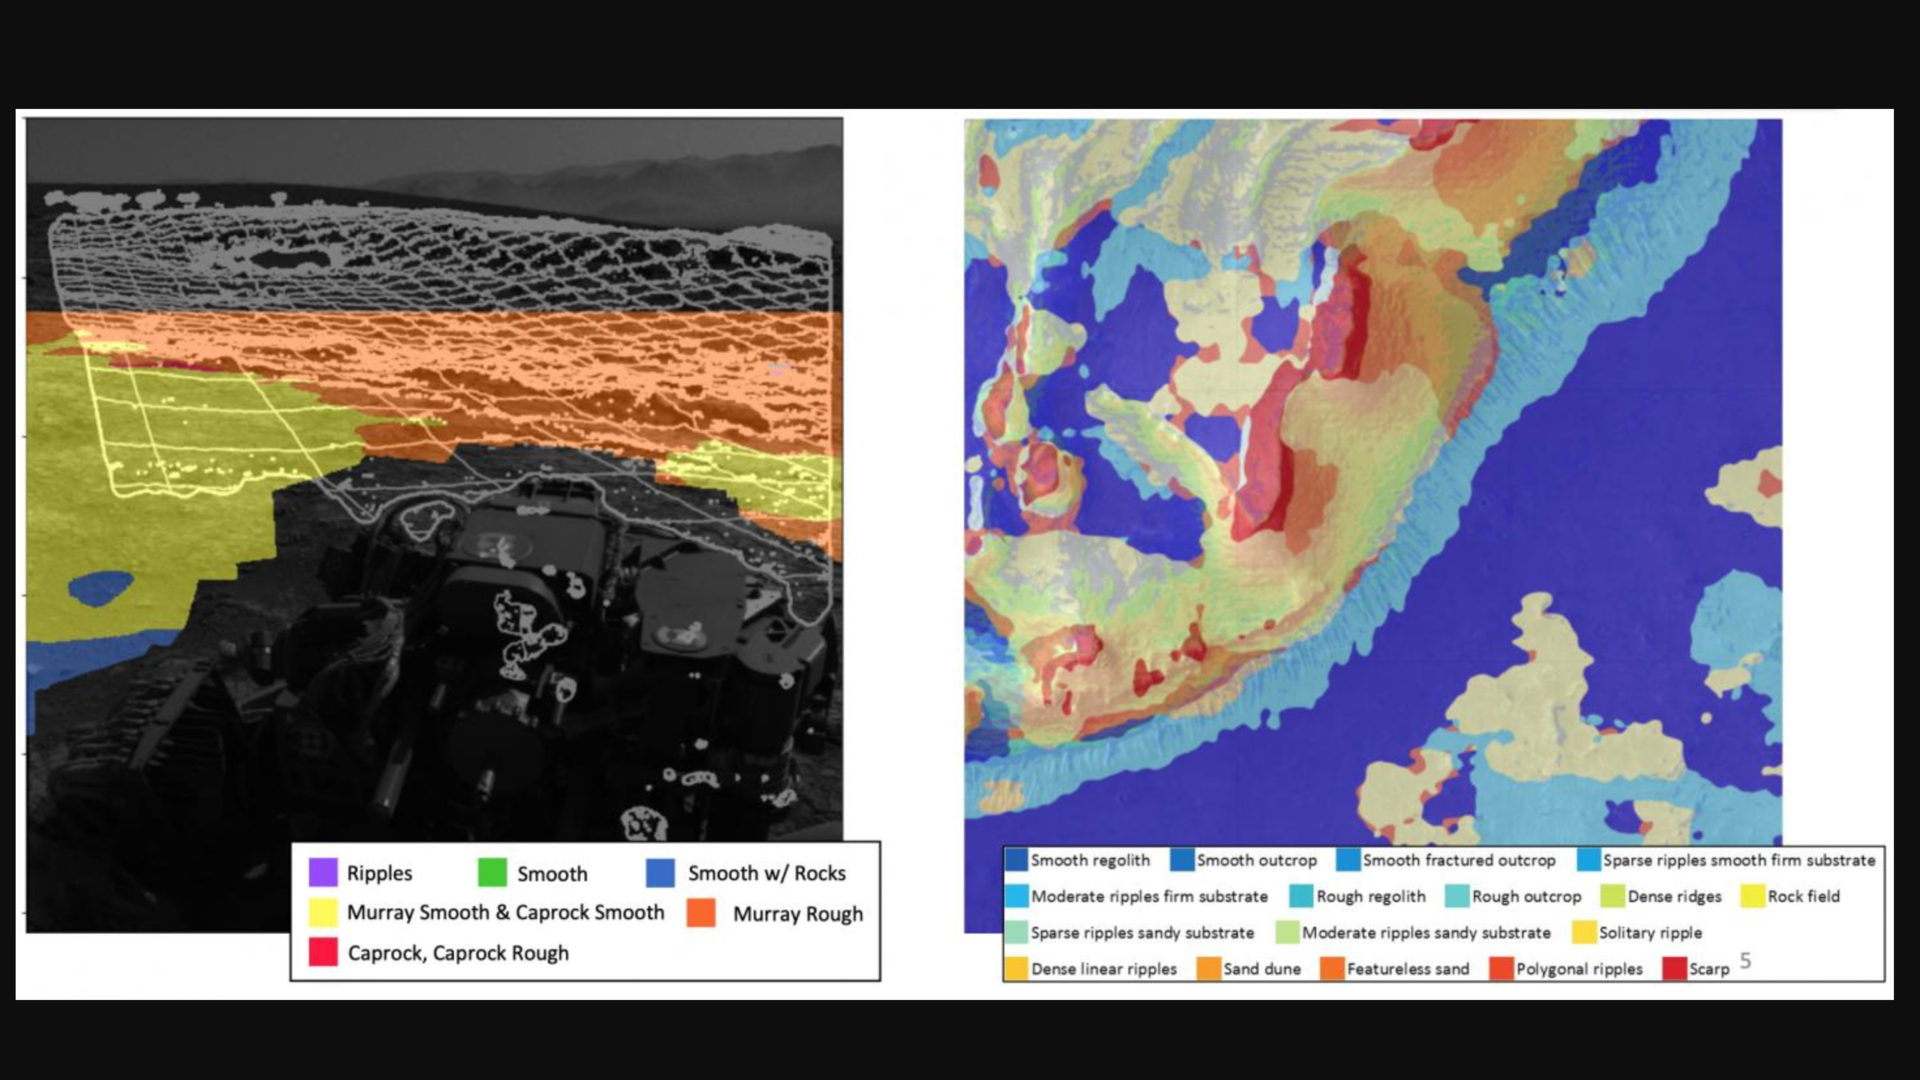Viewport: 1920px width, 1080px height.
Task: Select the 'Murray Smooth & Caprock Smooth' label
Action: click(x=505, y=912)
